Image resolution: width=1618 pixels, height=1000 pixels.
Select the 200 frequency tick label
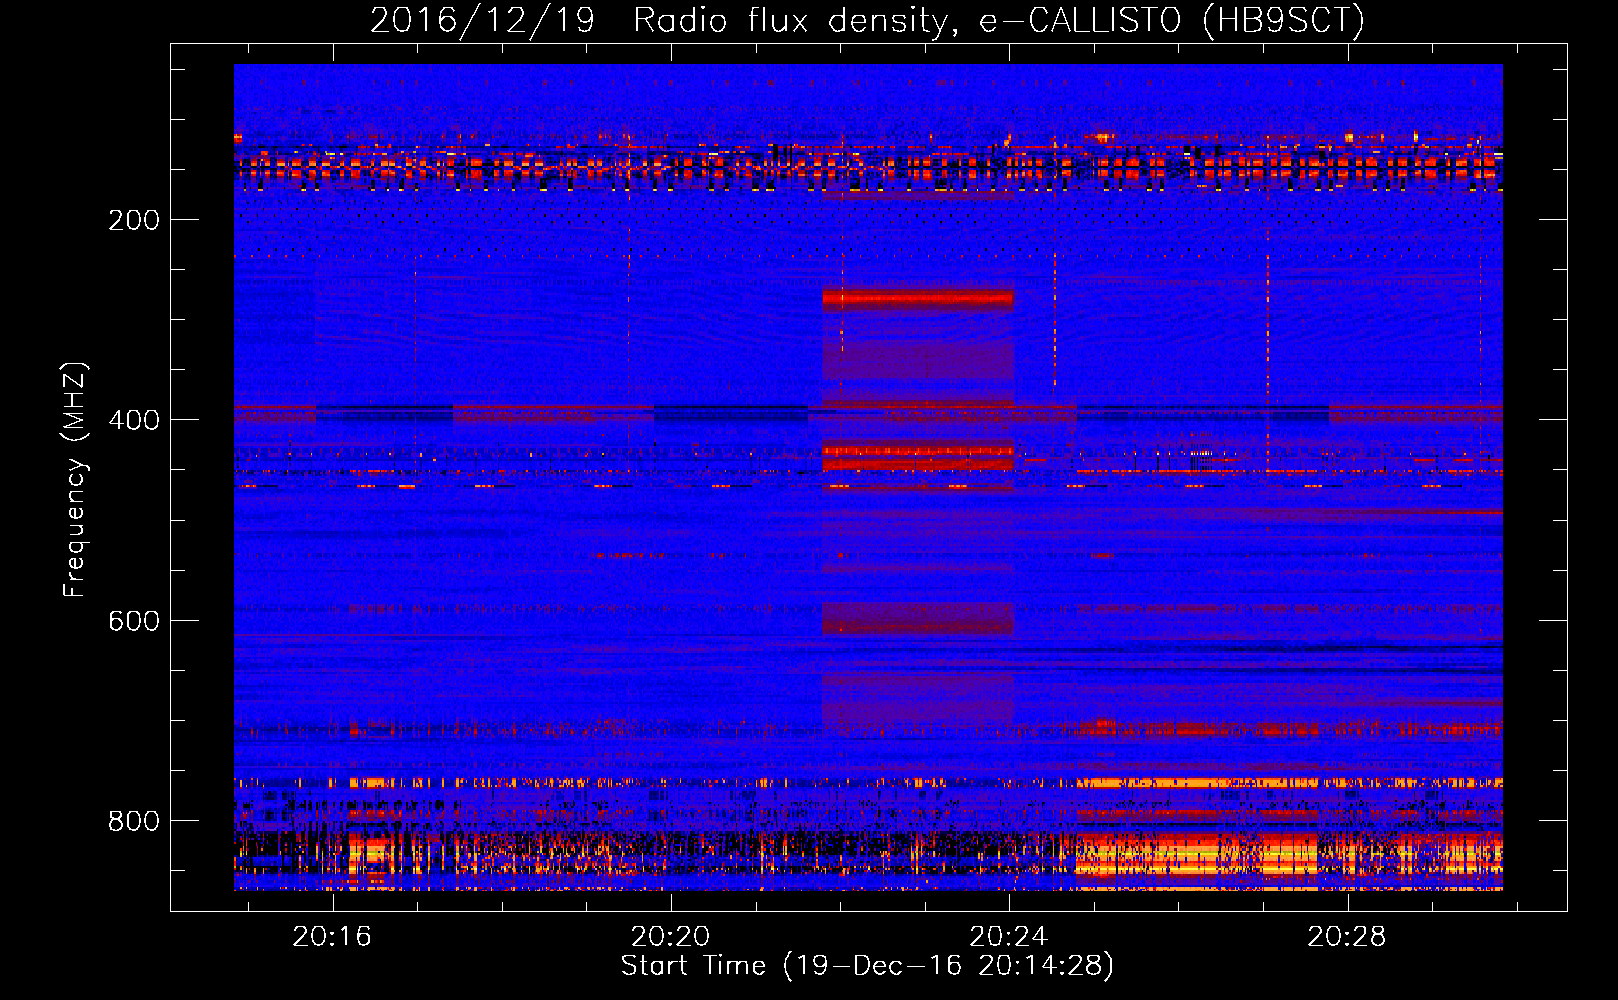point(134,220)
